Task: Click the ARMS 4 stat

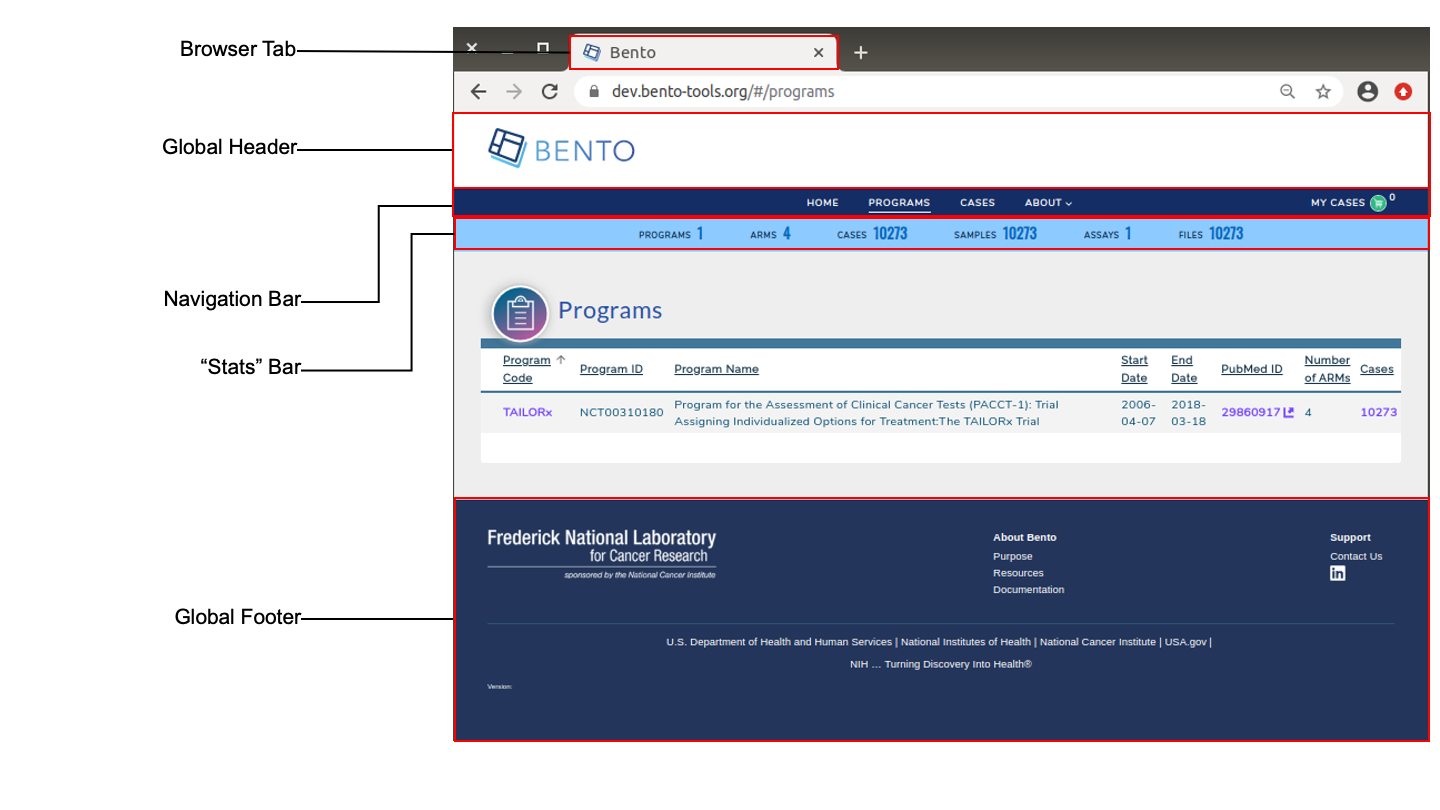Action: click(x=770, y=234)
